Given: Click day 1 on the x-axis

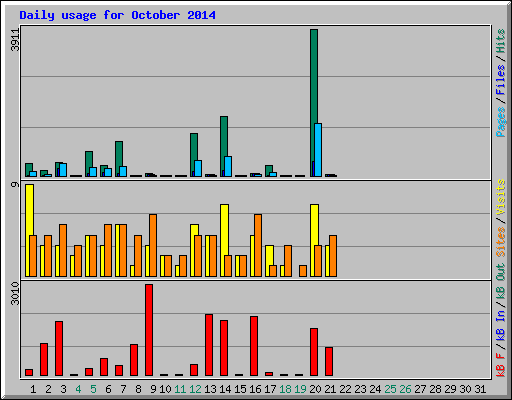Looking at the screenshot, I should point(33,389).
